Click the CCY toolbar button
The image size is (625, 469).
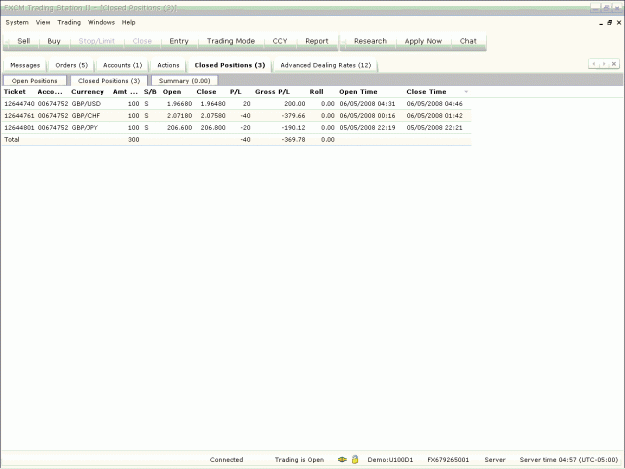point(280,41)
